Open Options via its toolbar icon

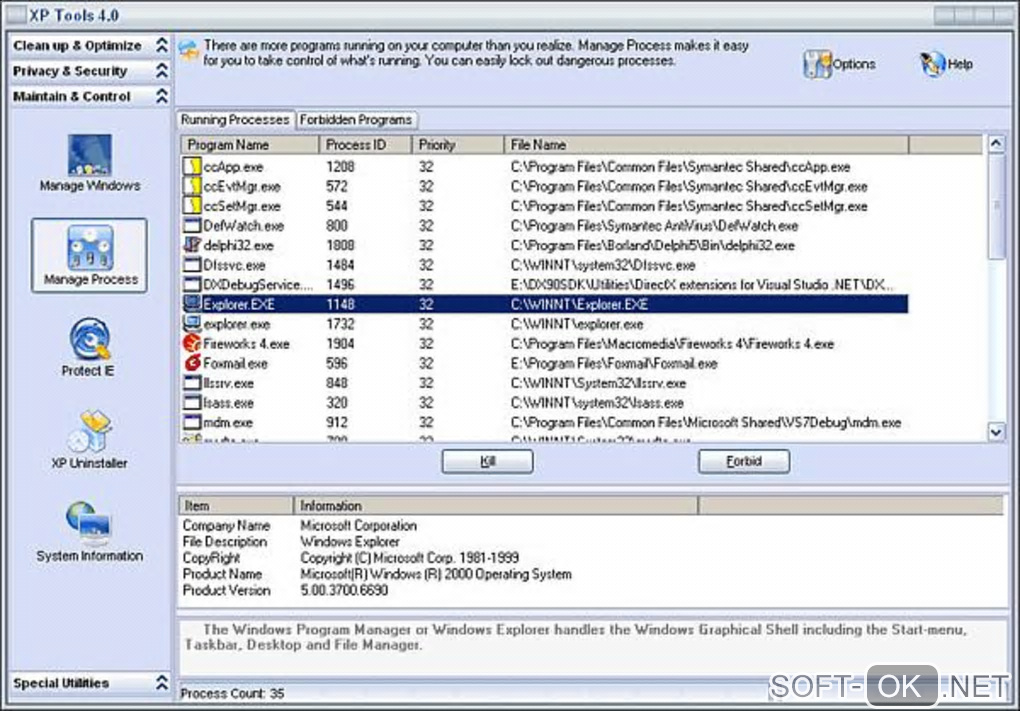(817, 64)
